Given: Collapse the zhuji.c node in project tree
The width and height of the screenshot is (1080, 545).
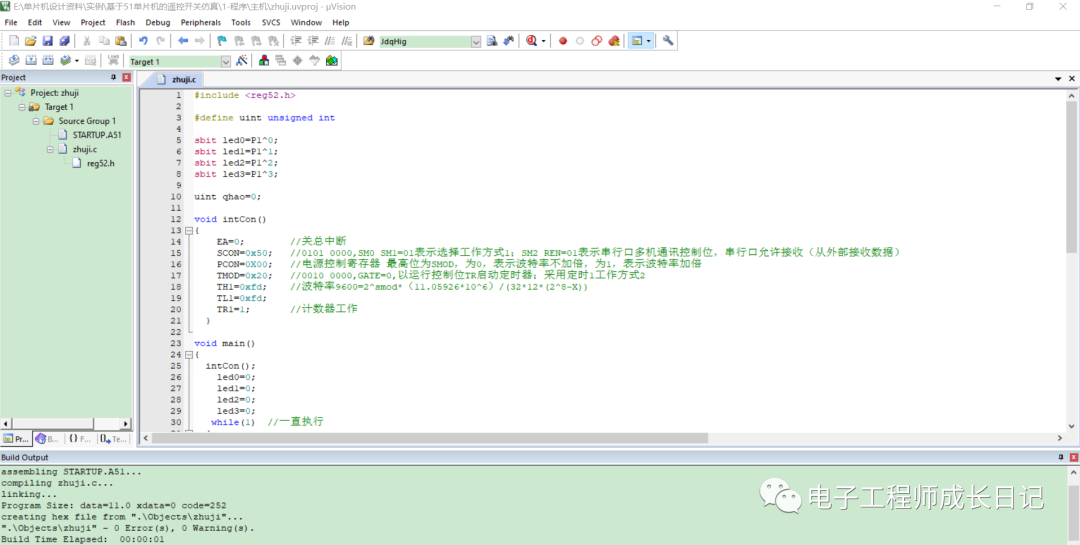Looking at the screenshot, I should point(50,149).
